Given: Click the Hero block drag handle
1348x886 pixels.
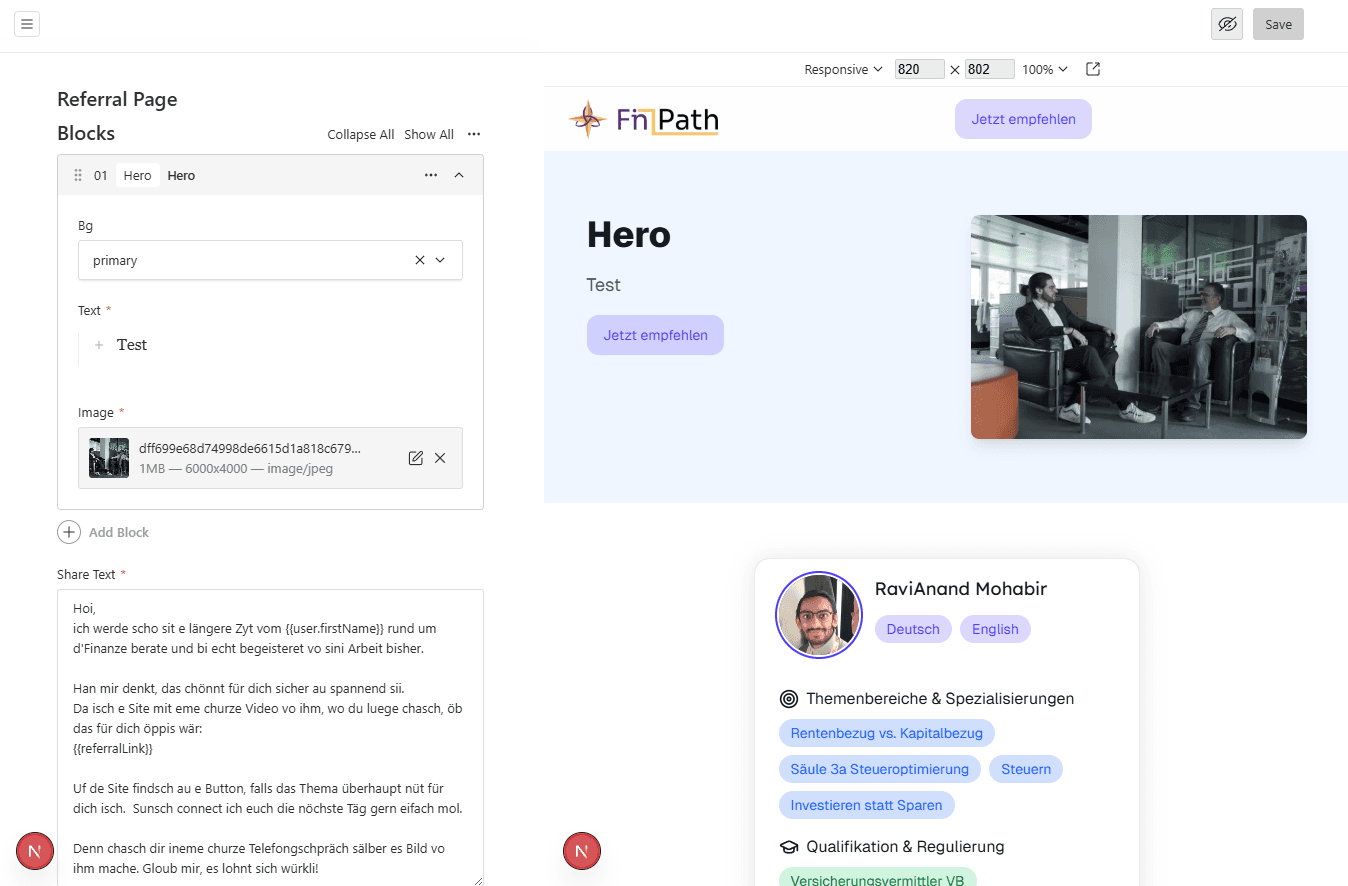Looking at the screenshot, I should click(77, 175).
